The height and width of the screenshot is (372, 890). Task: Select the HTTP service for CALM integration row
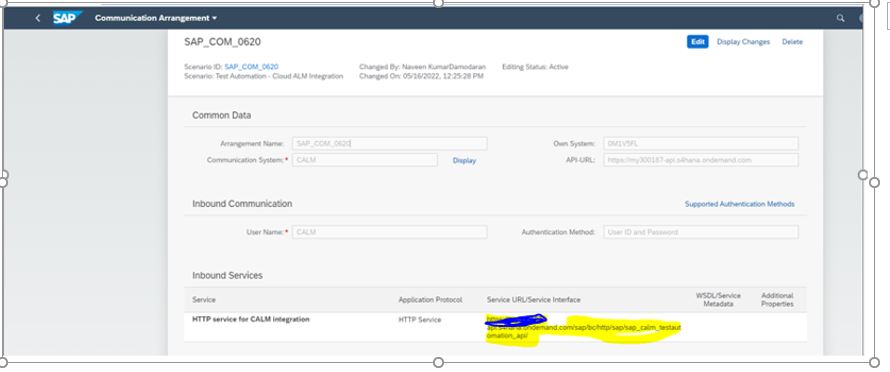pos(495,327)
